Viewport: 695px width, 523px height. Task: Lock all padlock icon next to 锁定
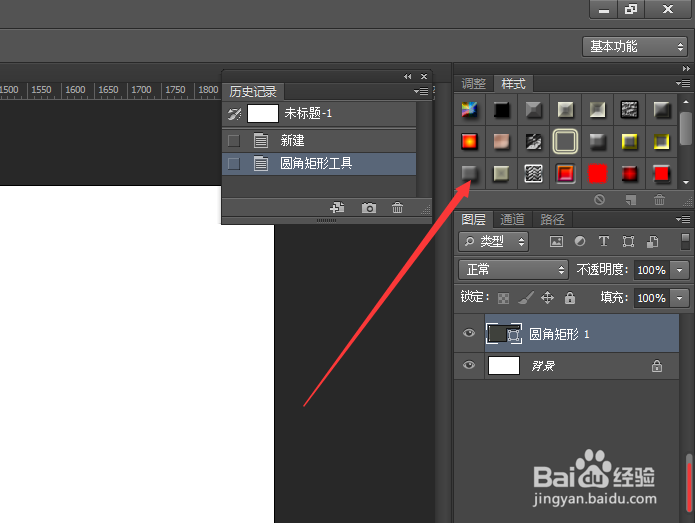pos(570,297)
